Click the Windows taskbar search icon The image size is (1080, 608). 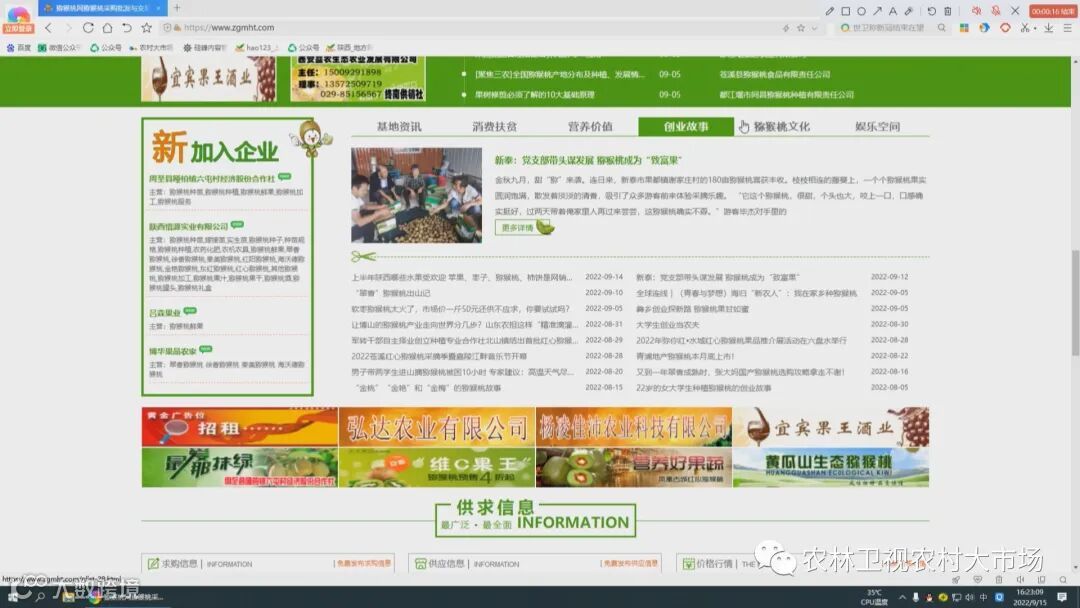coord(39,596)
